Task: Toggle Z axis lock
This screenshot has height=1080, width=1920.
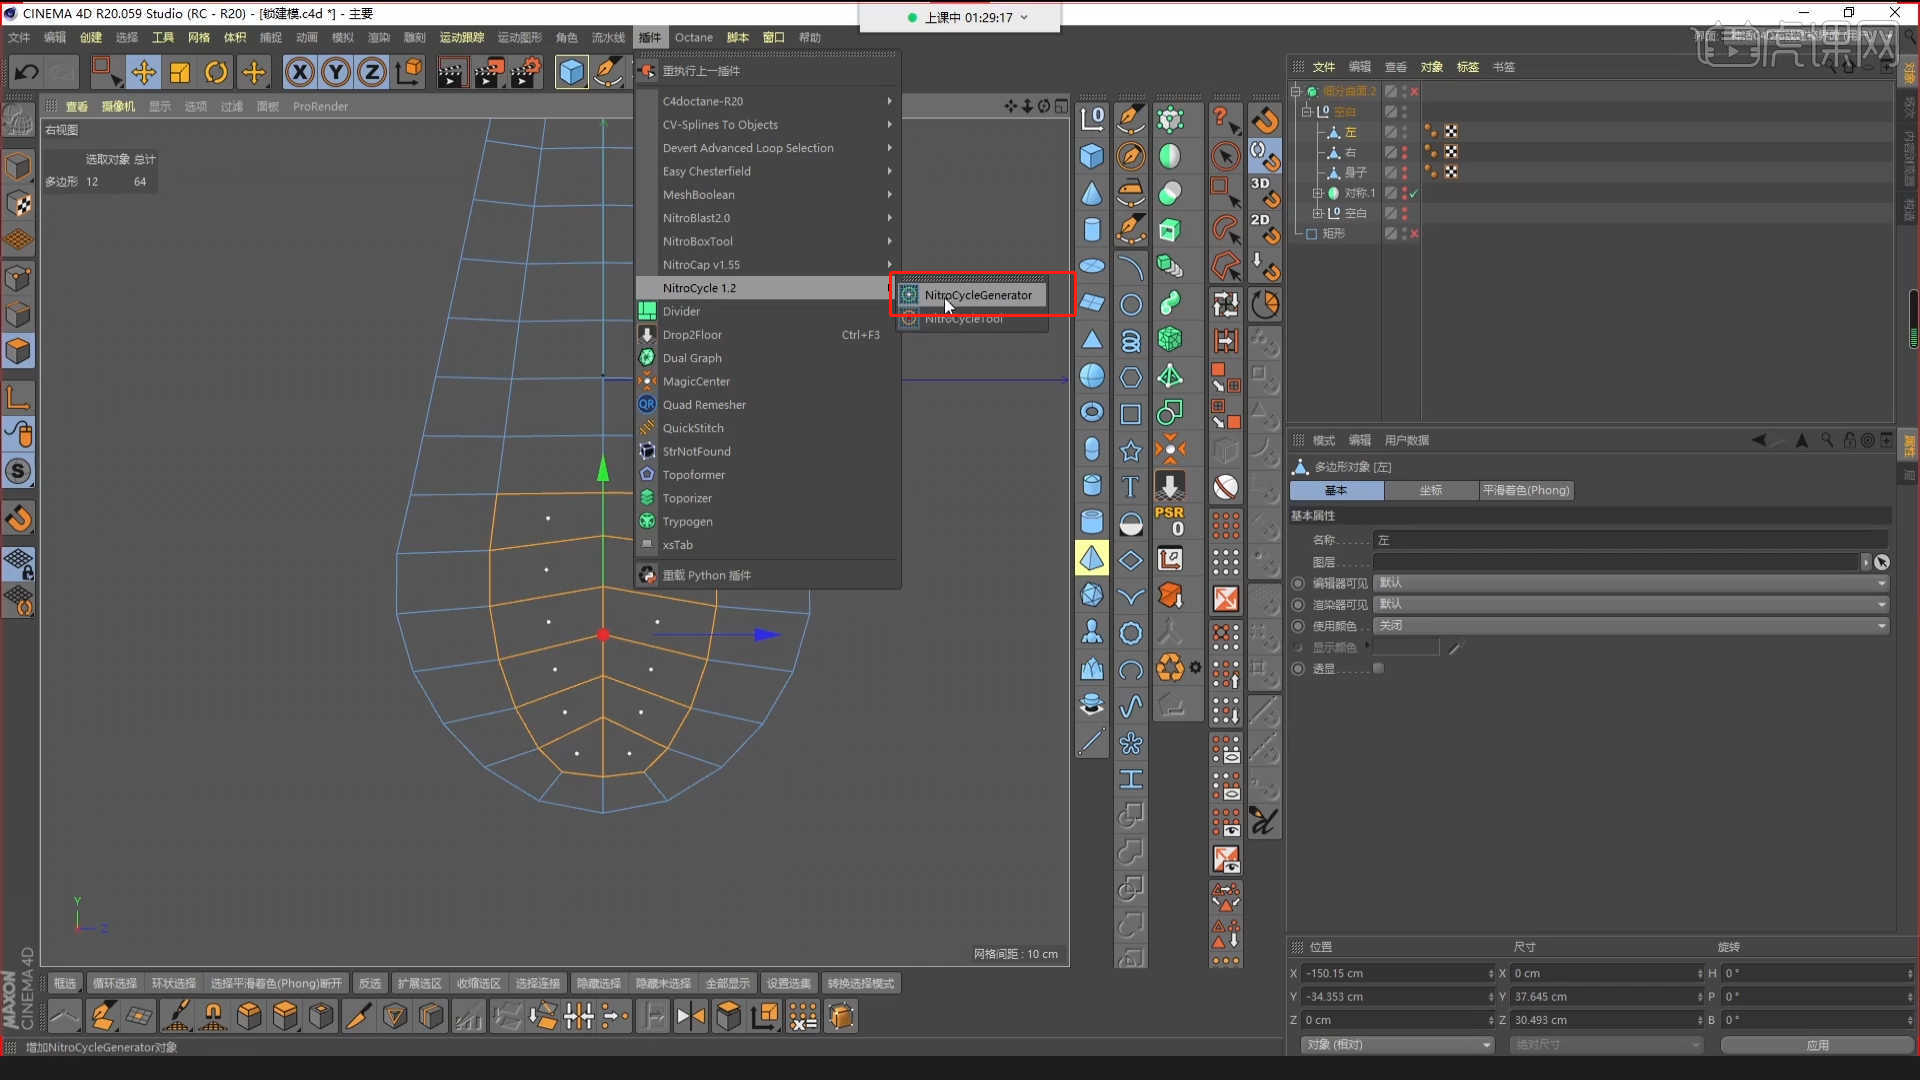Action: pos(372,72)
